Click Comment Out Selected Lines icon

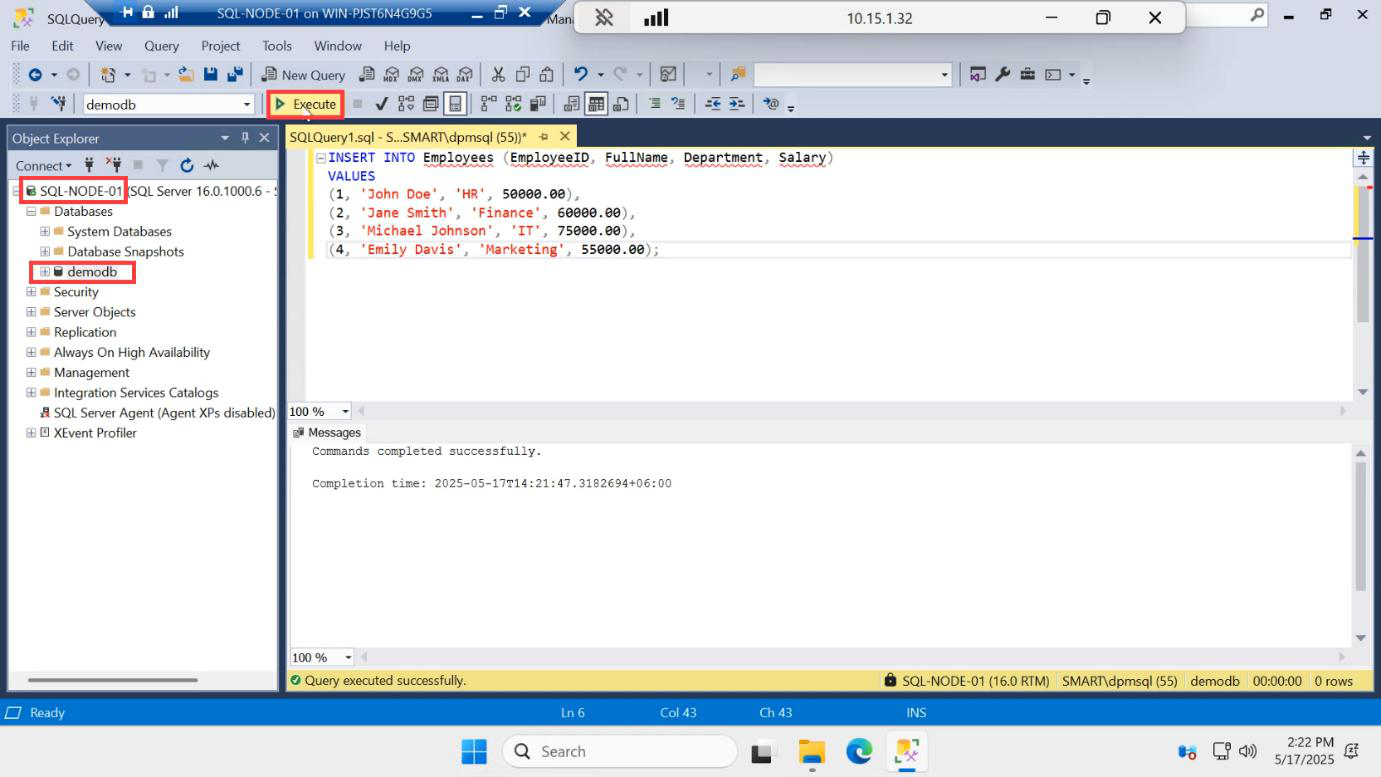[654, 104]
